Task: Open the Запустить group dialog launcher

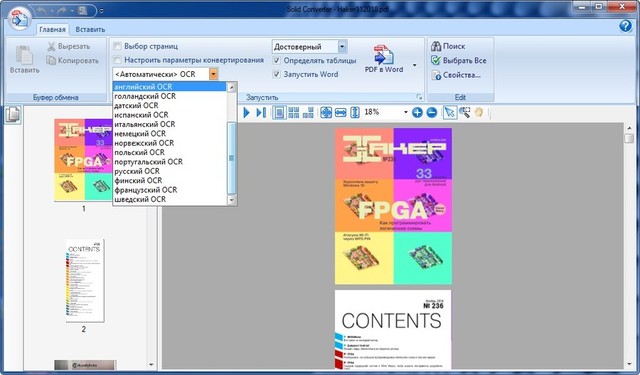Action: (419, 97)
